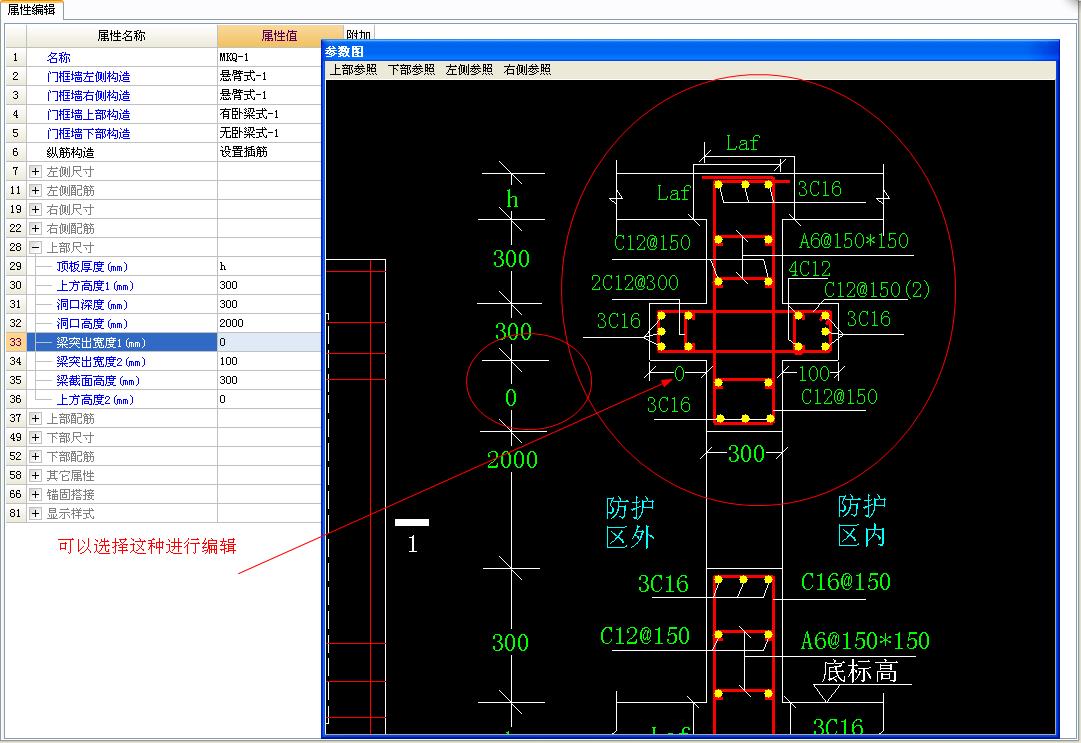
Task: Collapse the 上部尺寸 group
Action: pyautogui.click(x=35, y=247)
